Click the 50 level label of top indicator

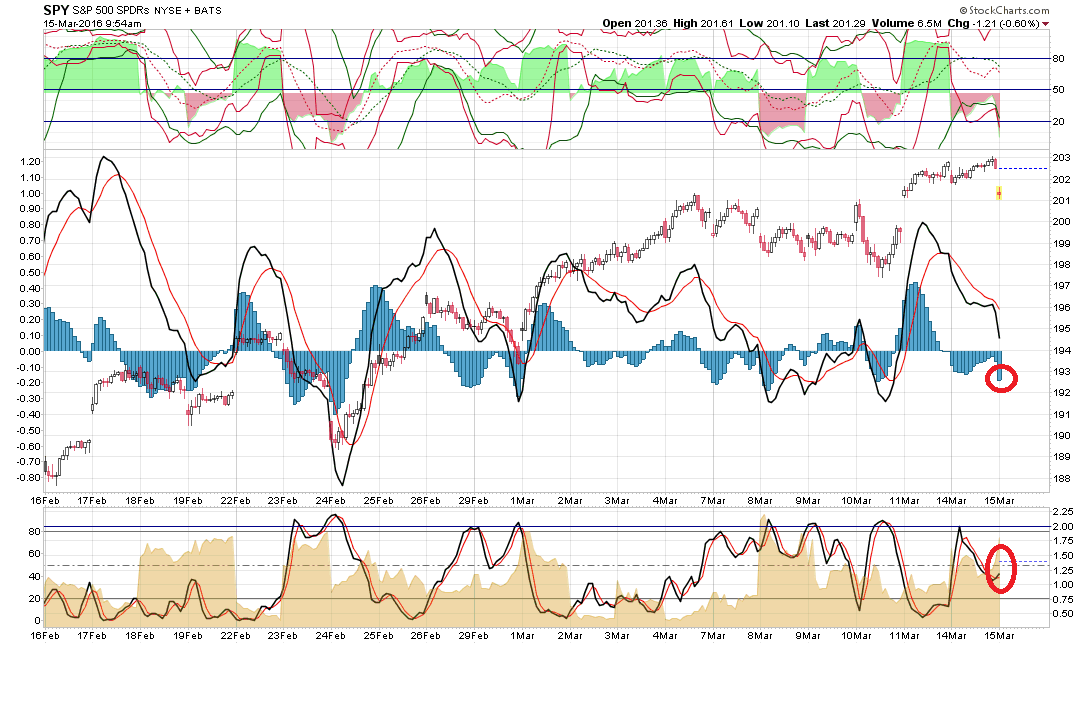tap(1058, 90)
